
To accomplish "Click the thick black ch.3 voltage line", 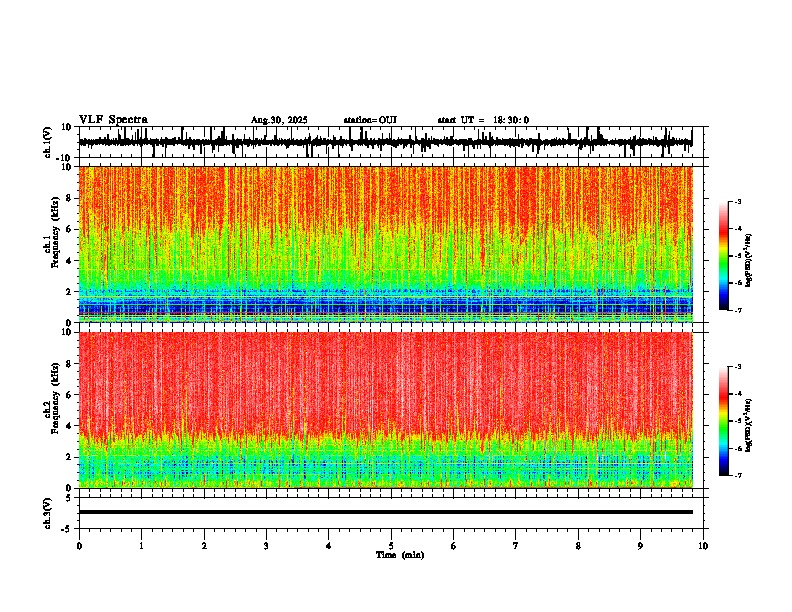I will click(x=385, y=512).
